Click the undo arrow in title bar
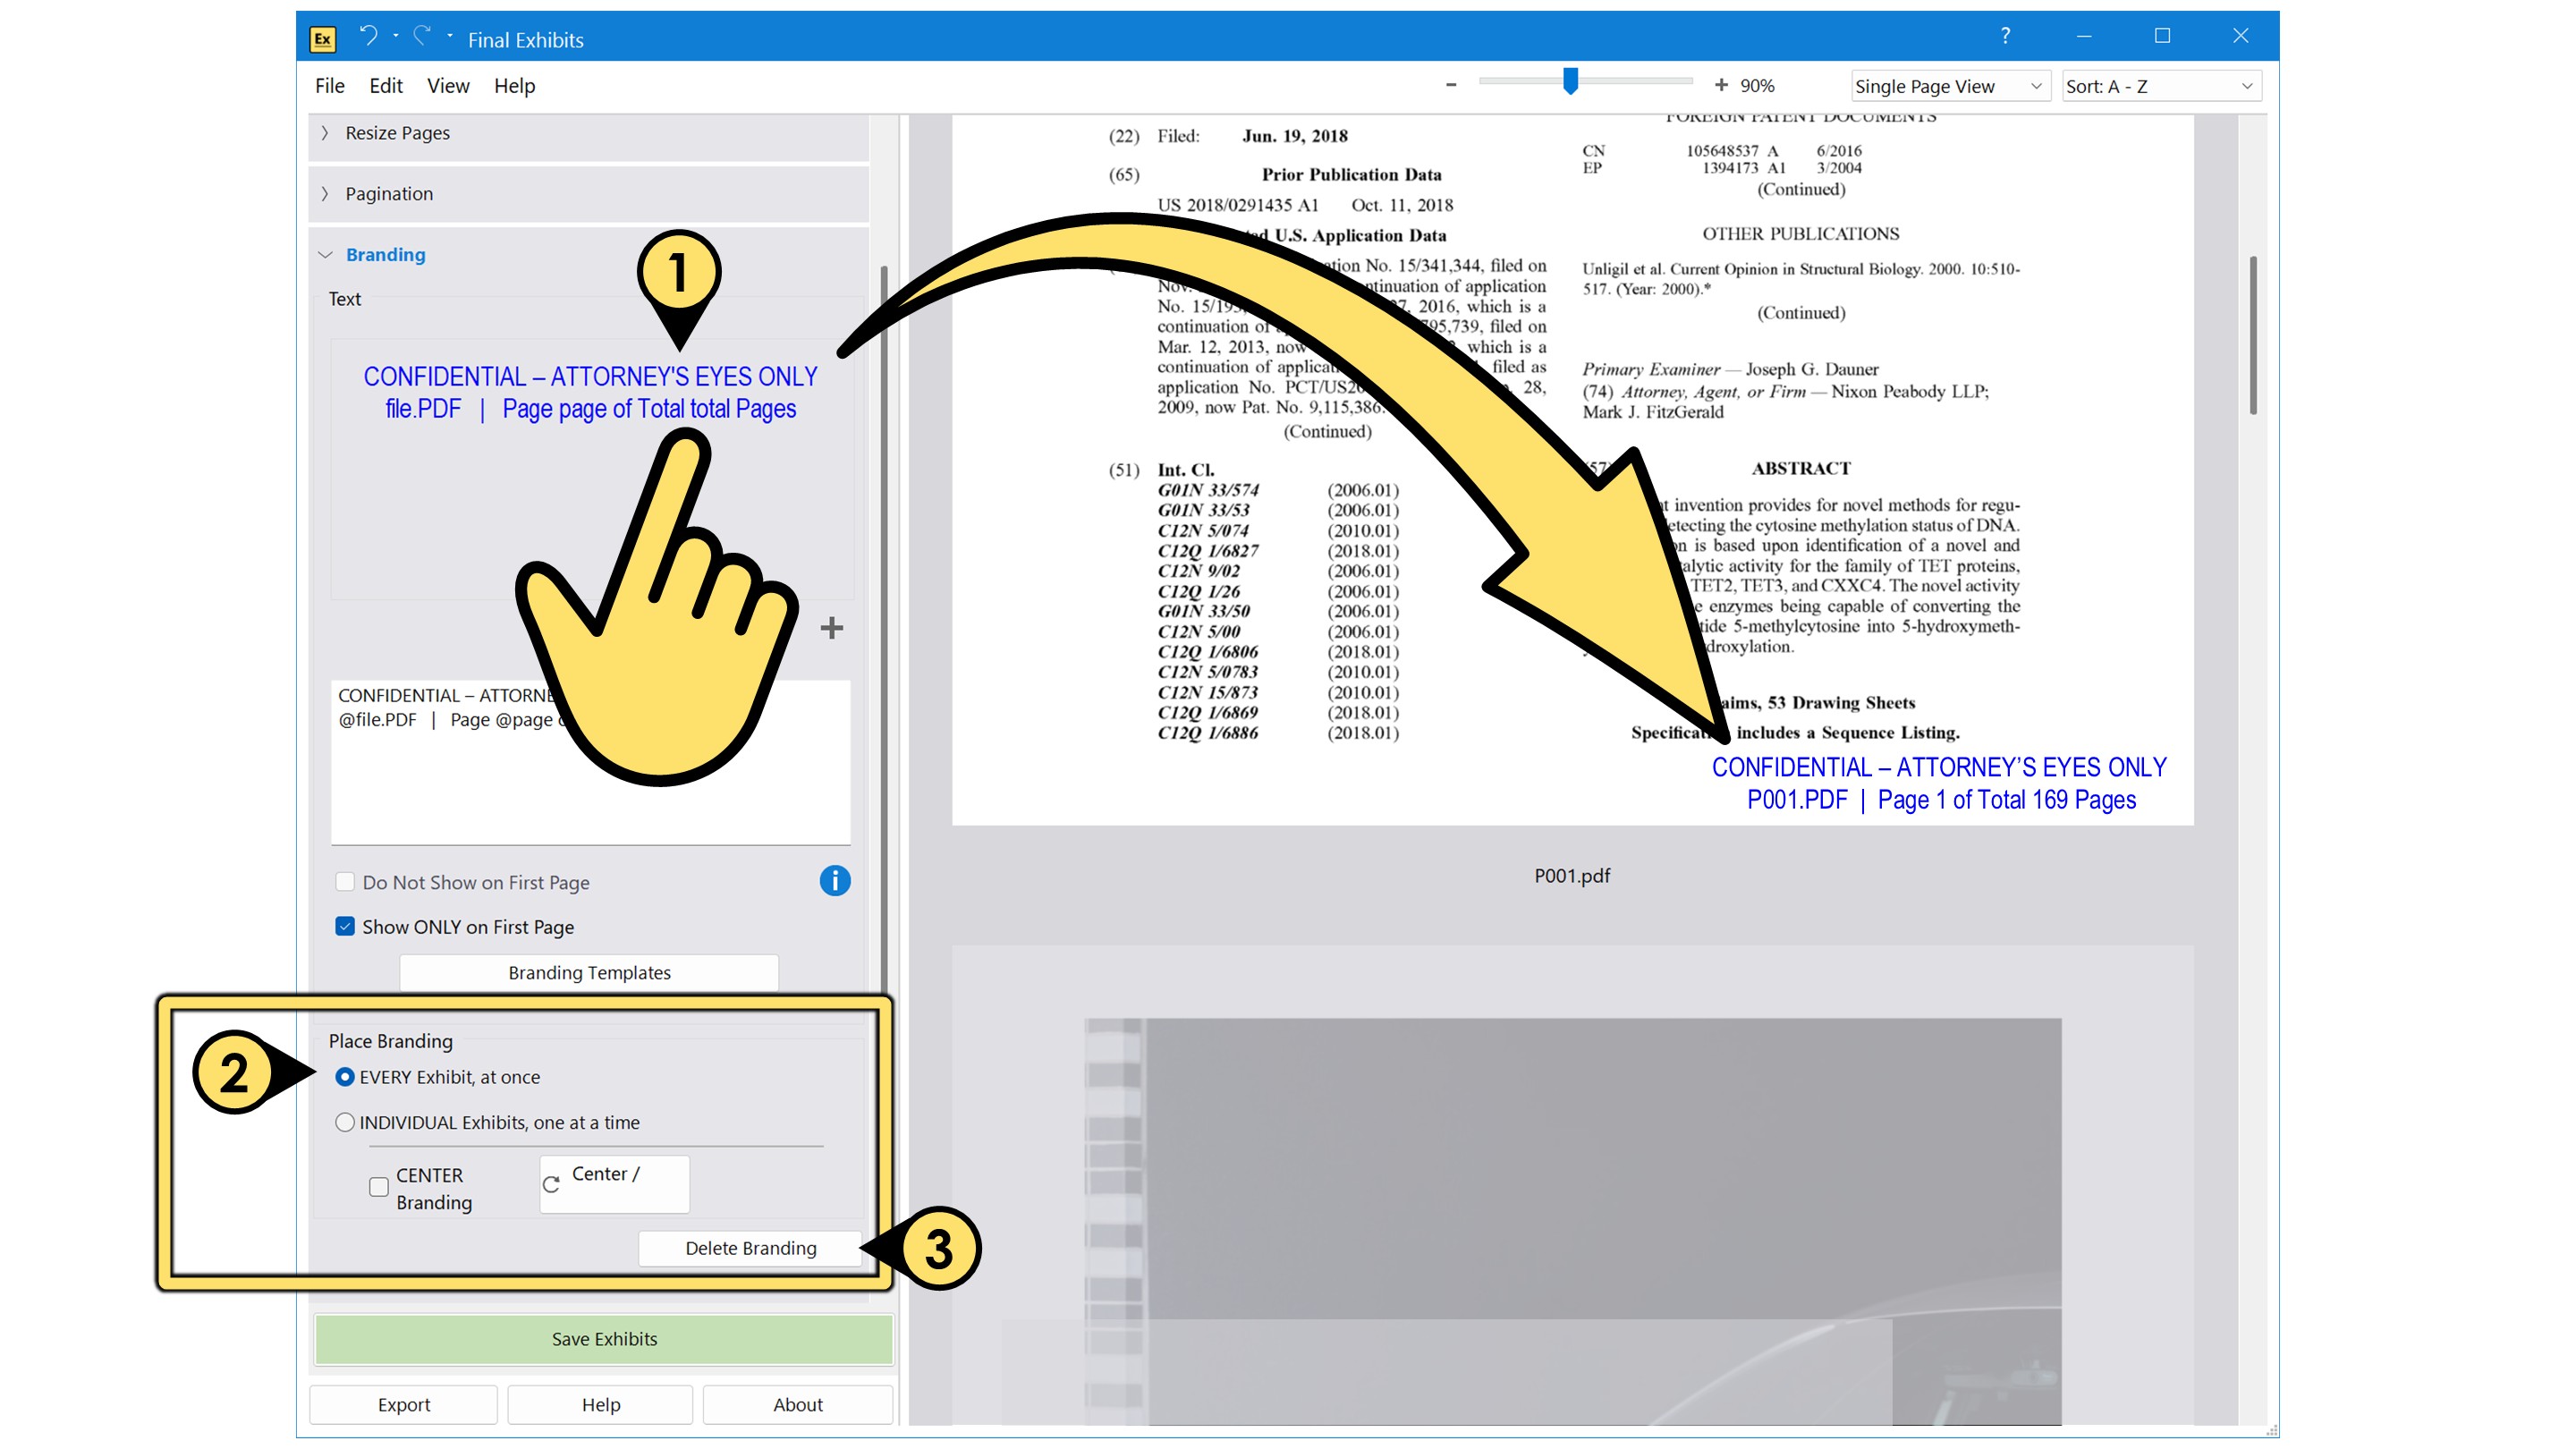Image resolution: width=2576 pixels, height=1449 pixels. point(368,37)
